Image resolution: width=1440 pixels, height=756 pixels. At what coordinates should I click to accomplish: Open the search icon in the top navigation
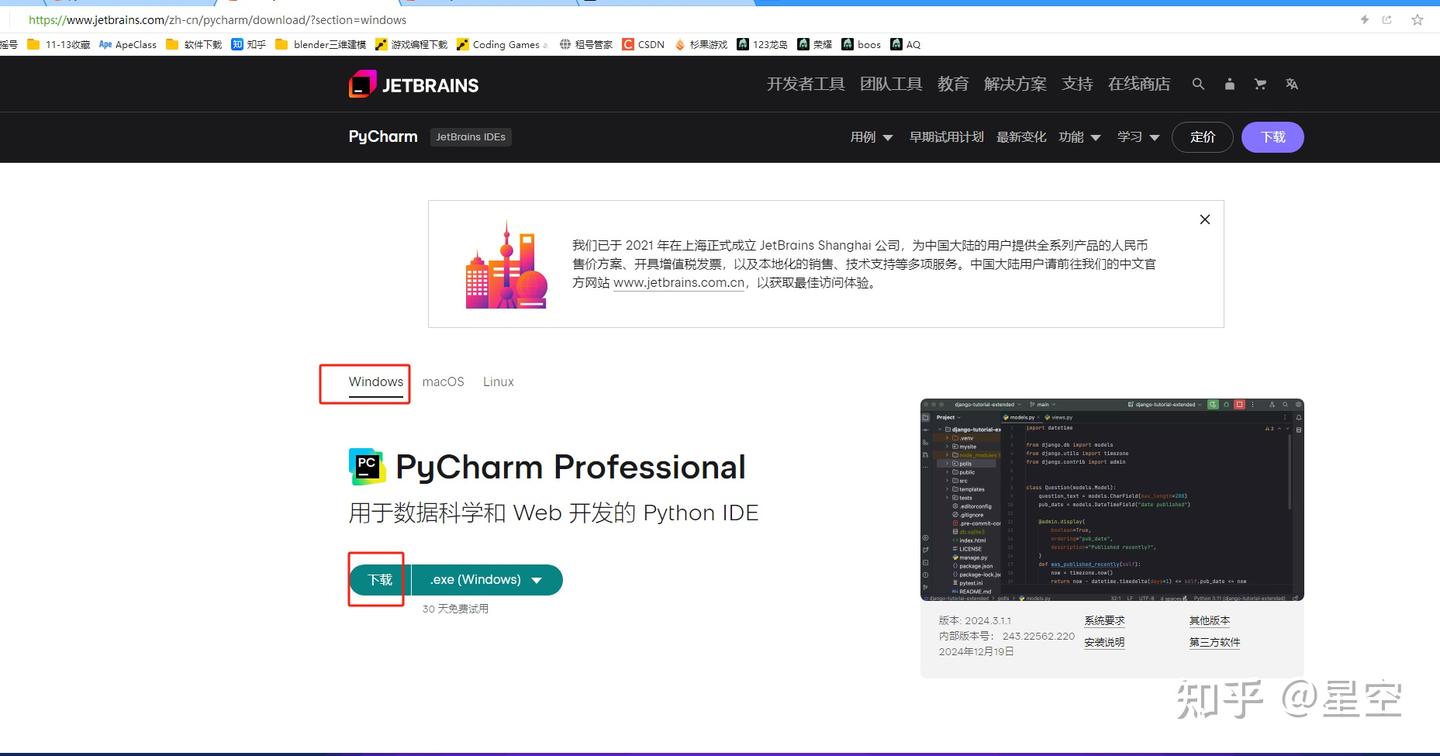point(1198,84)
